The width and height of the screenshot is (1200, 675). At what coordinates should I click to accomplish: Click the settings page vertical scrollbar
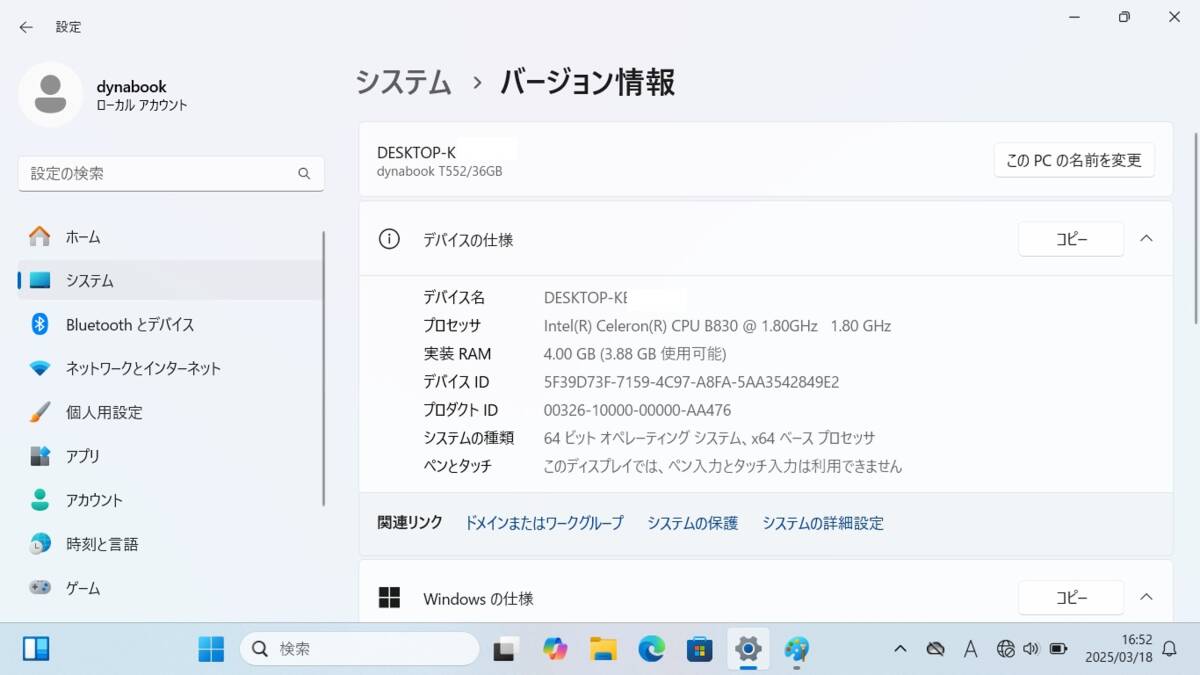(1193, 228)
